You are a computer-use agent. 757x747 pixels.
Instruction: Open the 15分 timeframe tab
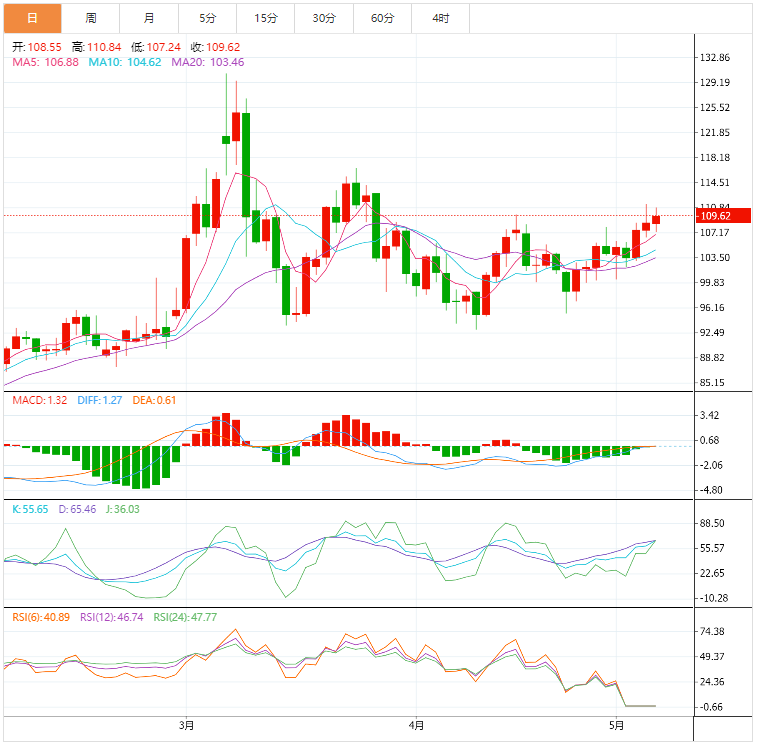point(266,18)
